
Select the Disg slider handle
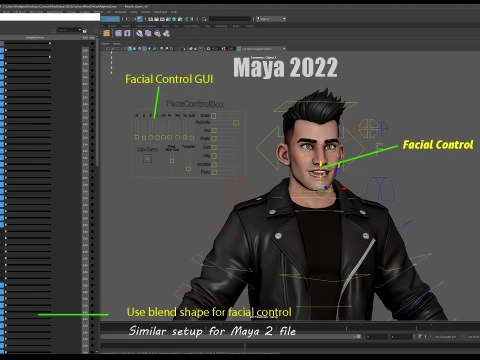214,156
